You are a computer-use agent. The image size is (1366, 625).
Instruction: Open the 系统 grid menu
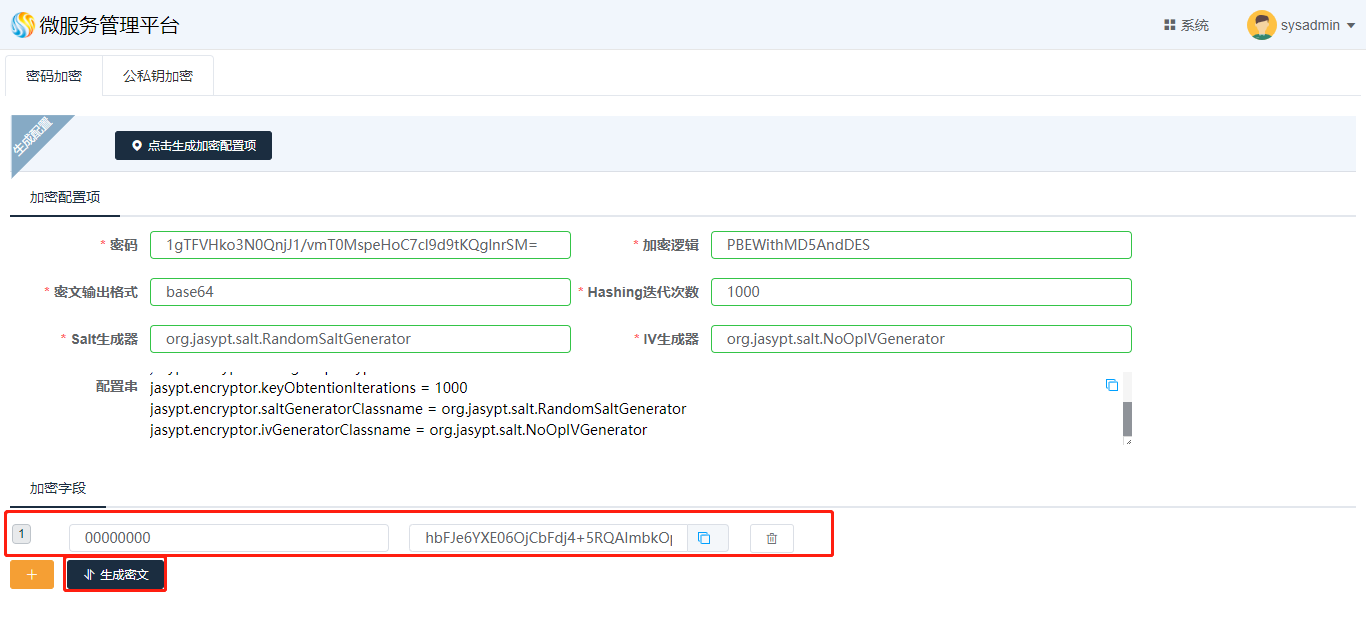pyautogui.click(x=1186, y=25)
